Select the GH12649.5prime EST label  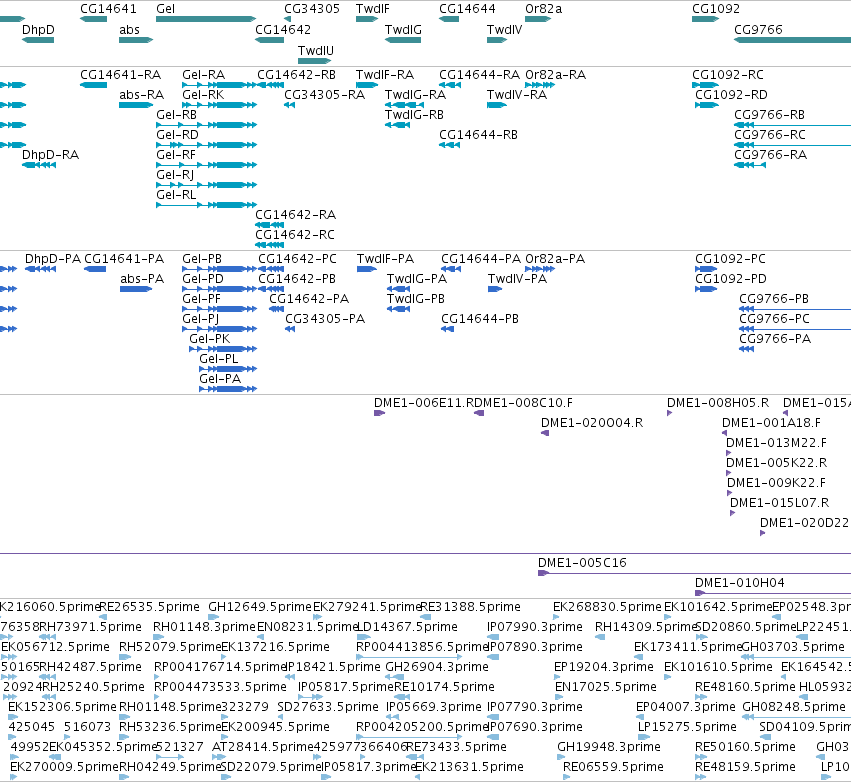260,606
